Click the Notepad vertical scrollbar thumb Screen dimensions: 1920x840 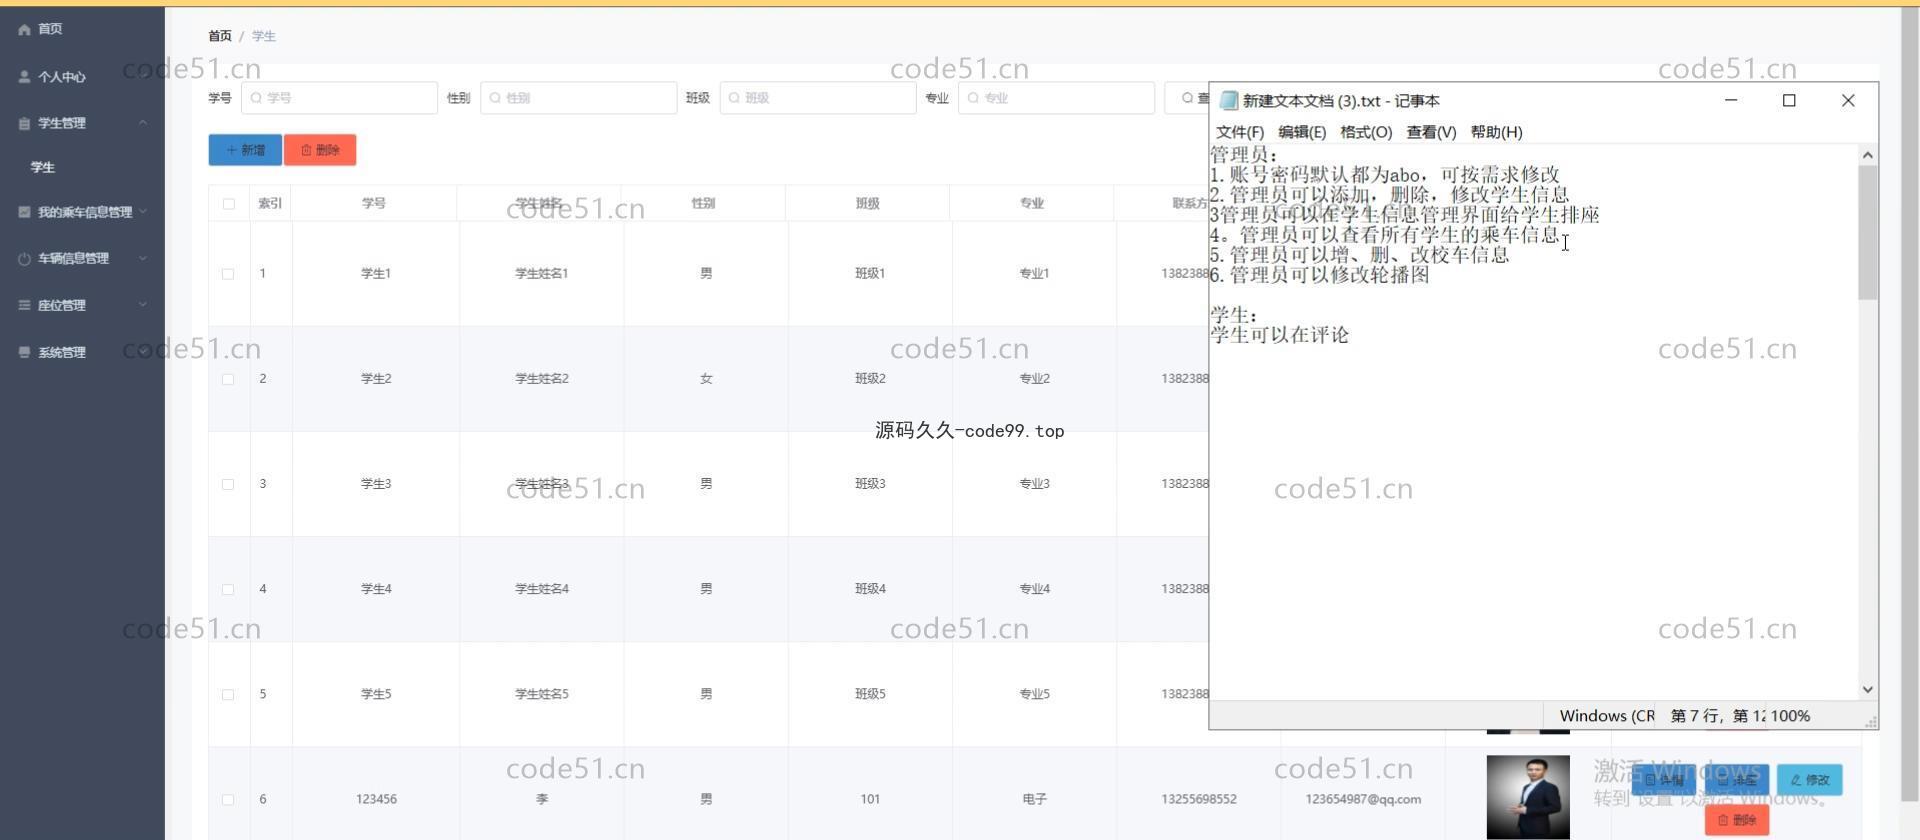1867,232
